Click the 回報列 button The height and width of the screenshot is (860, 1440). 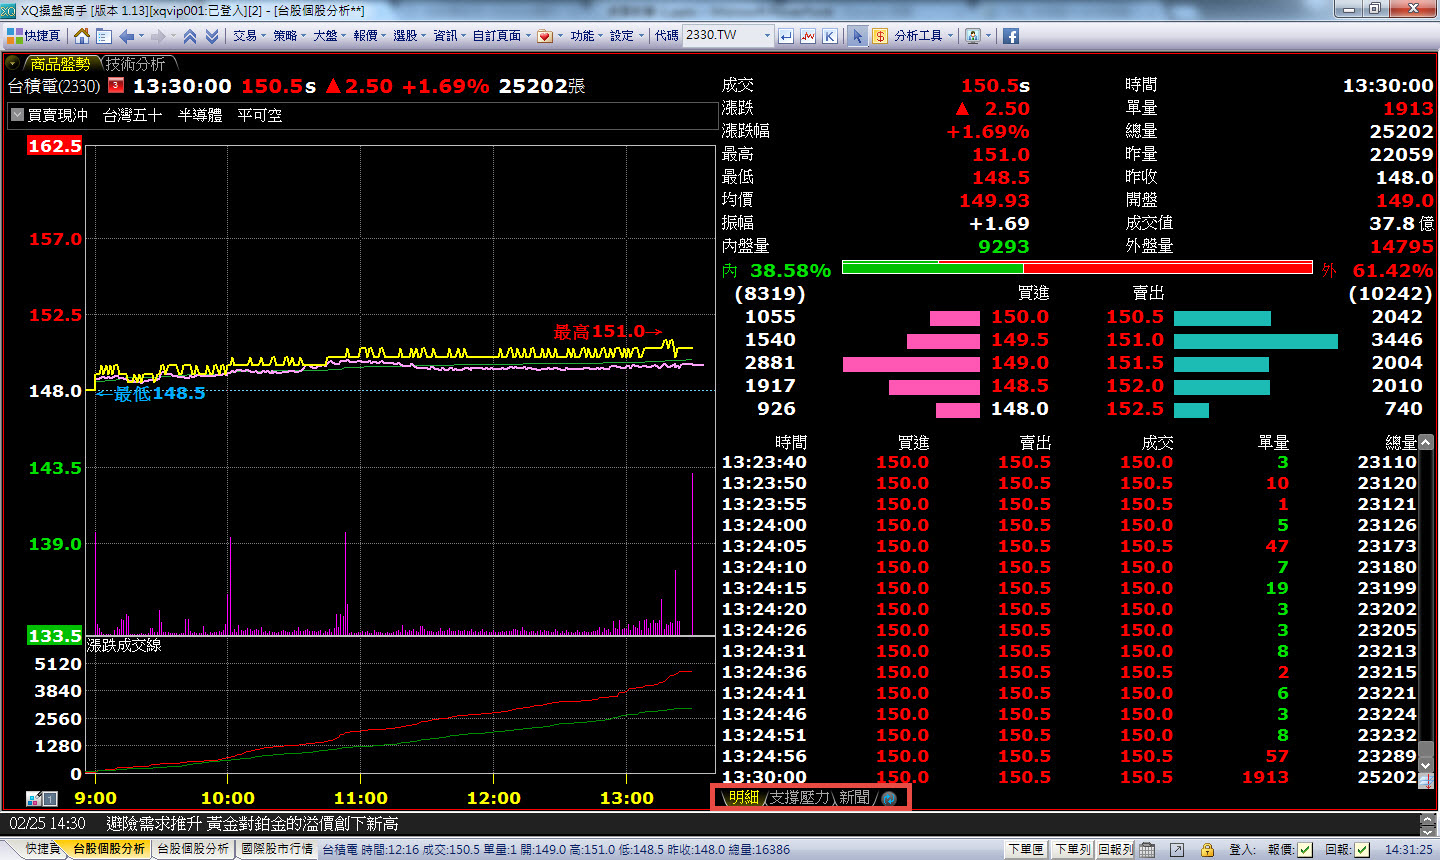coord(1115,849)
